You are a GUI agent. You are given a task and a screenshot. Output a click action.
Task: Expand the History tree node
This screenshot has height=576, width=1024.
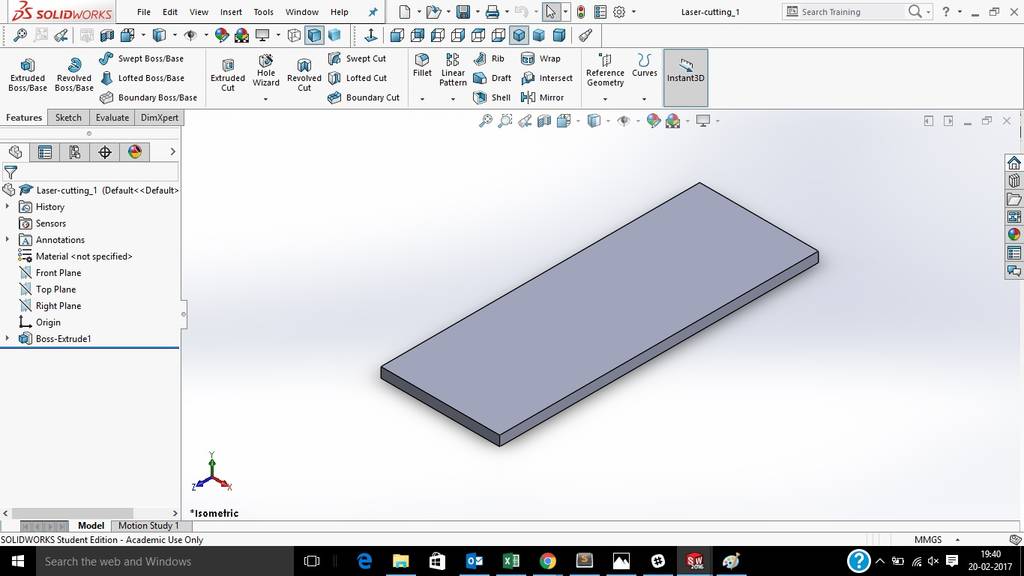7,206
